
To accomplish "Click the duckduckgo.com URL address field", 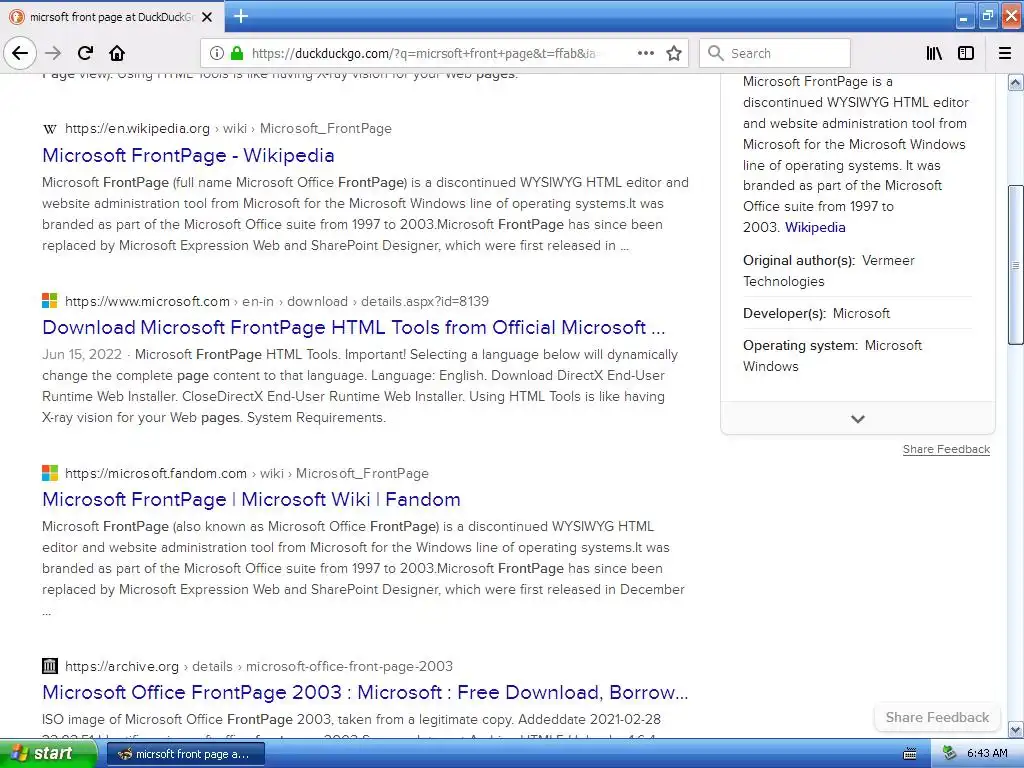I will (424, 53).
